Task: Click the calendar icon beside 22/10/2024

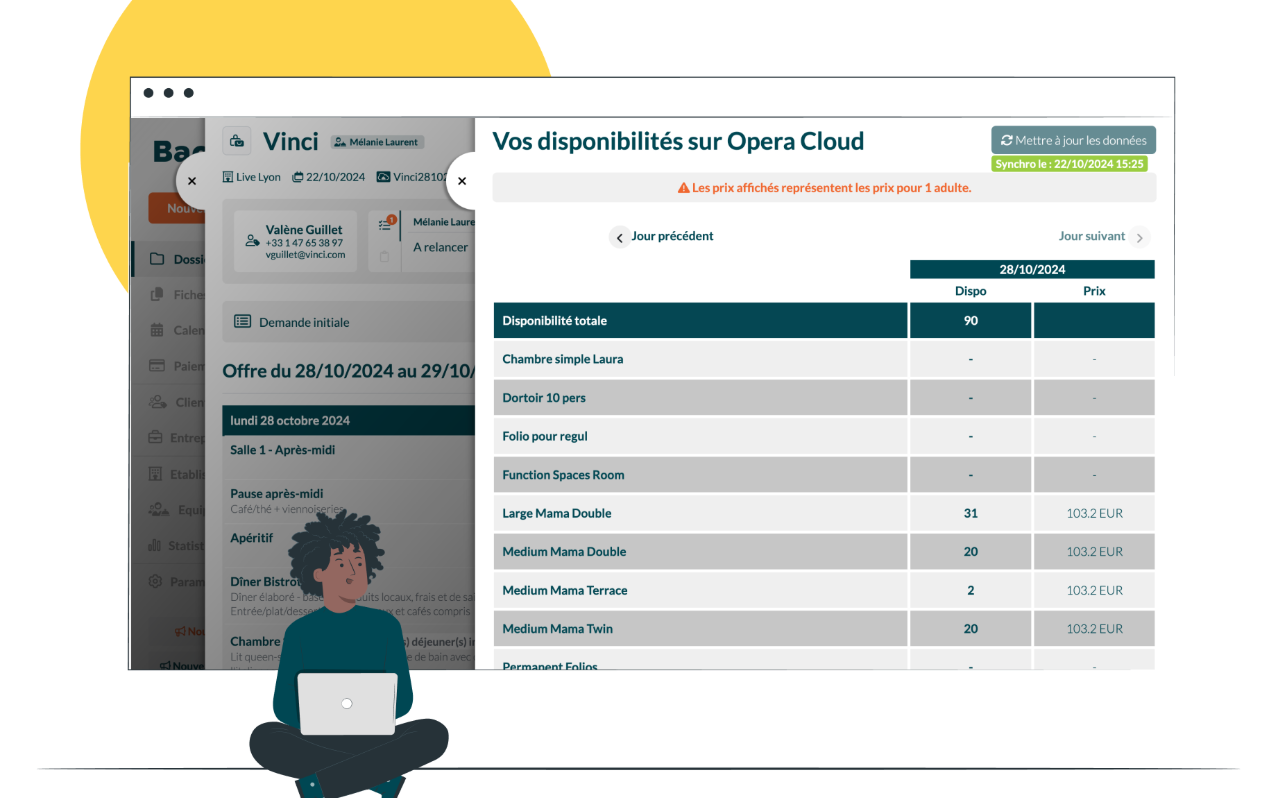Action: pyautogui.click(x=298, y=177)
